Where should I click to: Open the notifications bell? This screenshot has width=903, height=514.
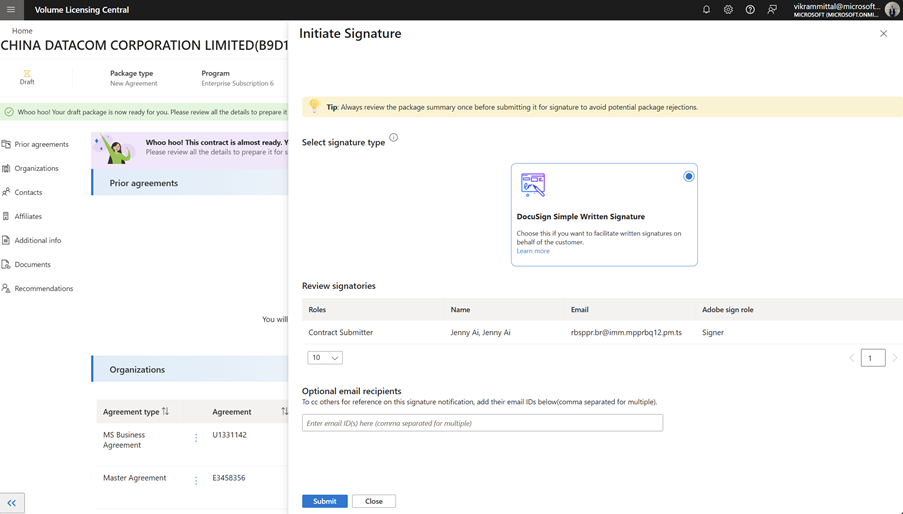pyautogui.click(x=706, y=10)
